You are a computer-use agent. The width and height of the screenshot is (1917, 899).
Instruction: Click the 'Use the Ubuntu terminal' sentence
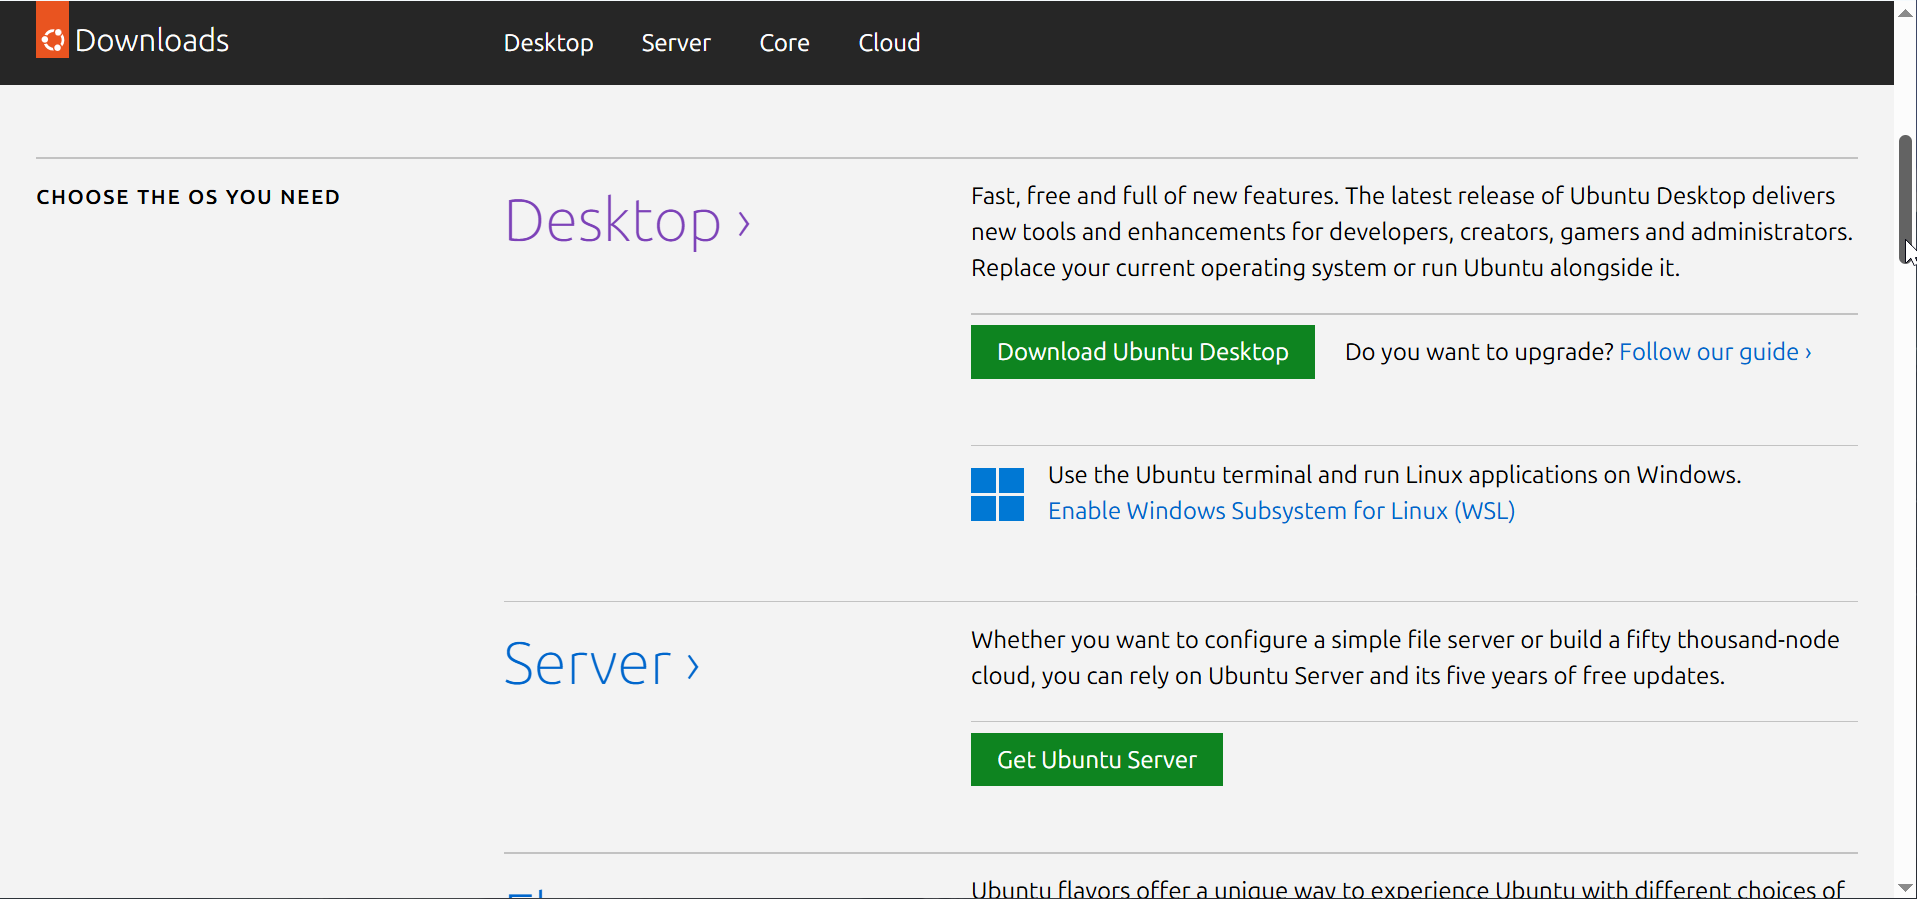[1394, 475]
